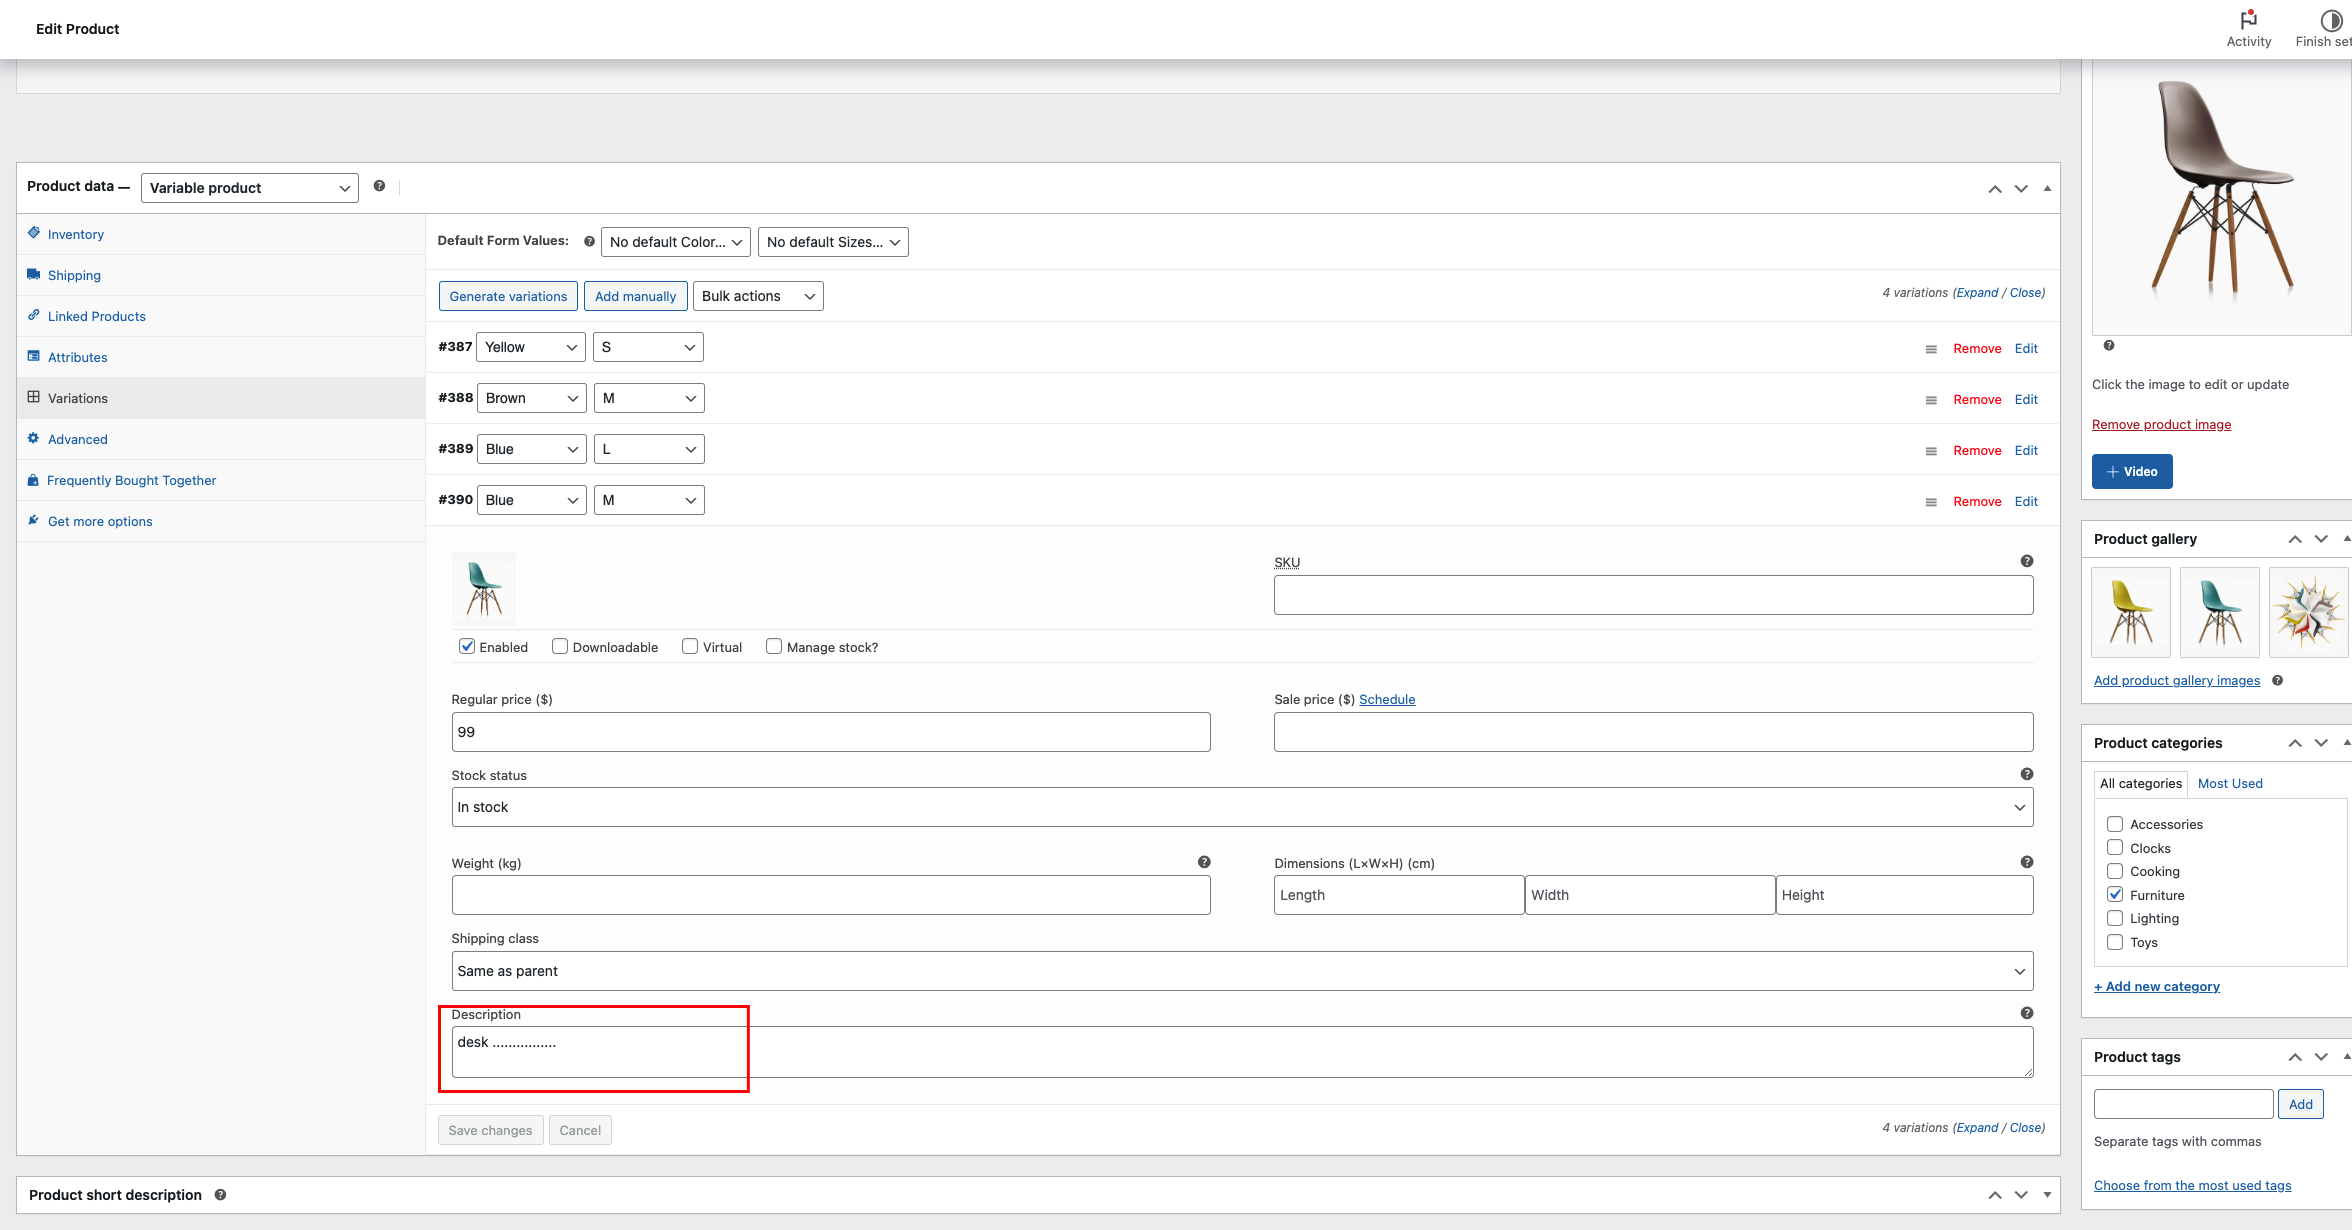Viewport: 2352px width, 1230px height.
Task: Open the Variable product type dropdown
Action: click(x=249, y=188)
